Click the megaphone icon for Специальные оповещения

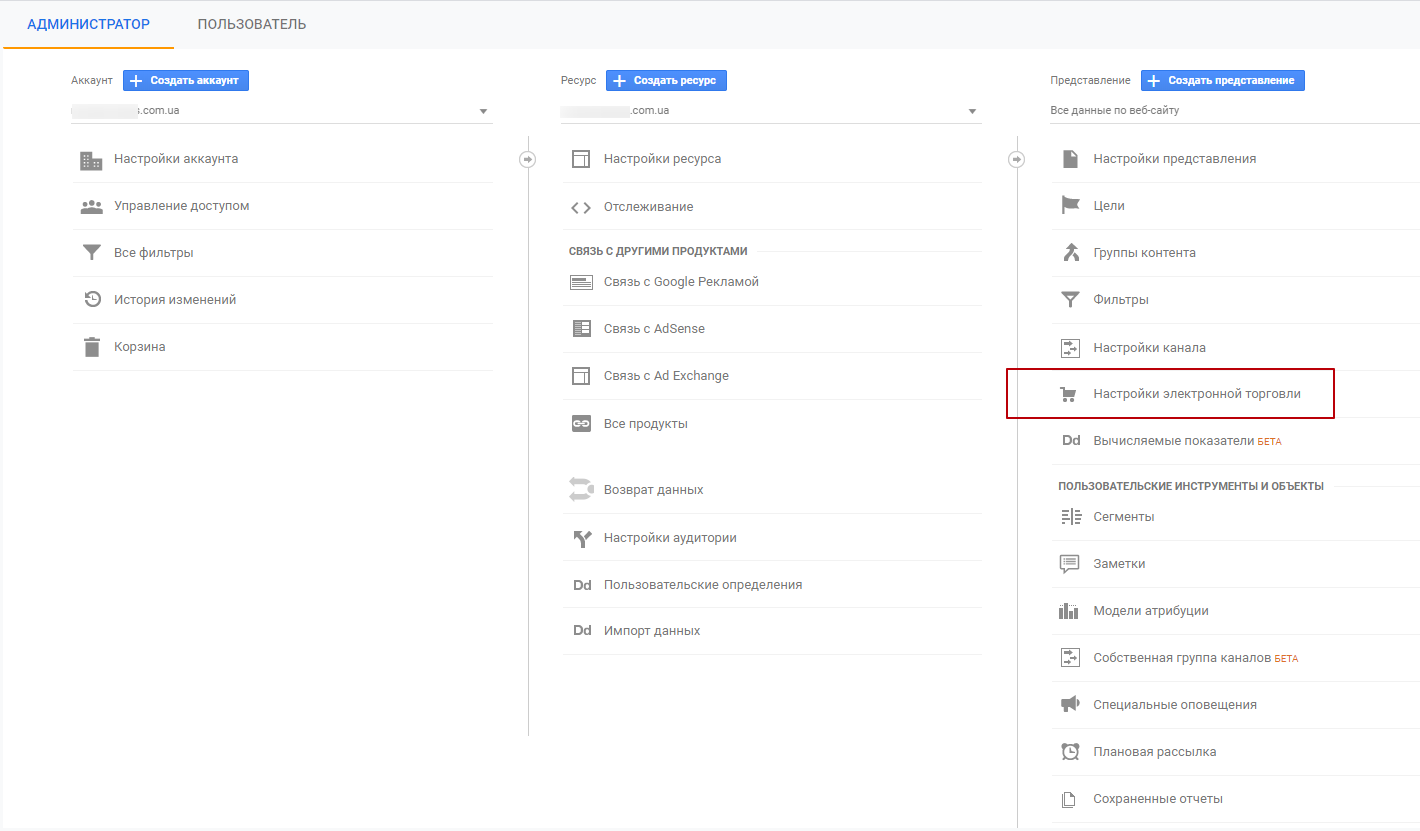(1070, 705)
